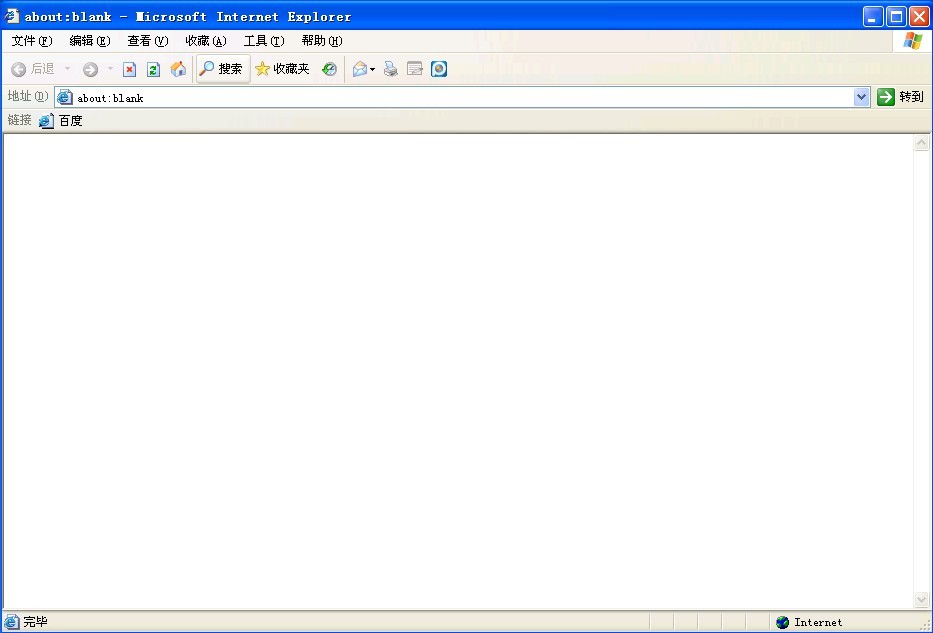933x633 pixels.
Task: Open the 文件(F) menu
Action: pos(31,41)
